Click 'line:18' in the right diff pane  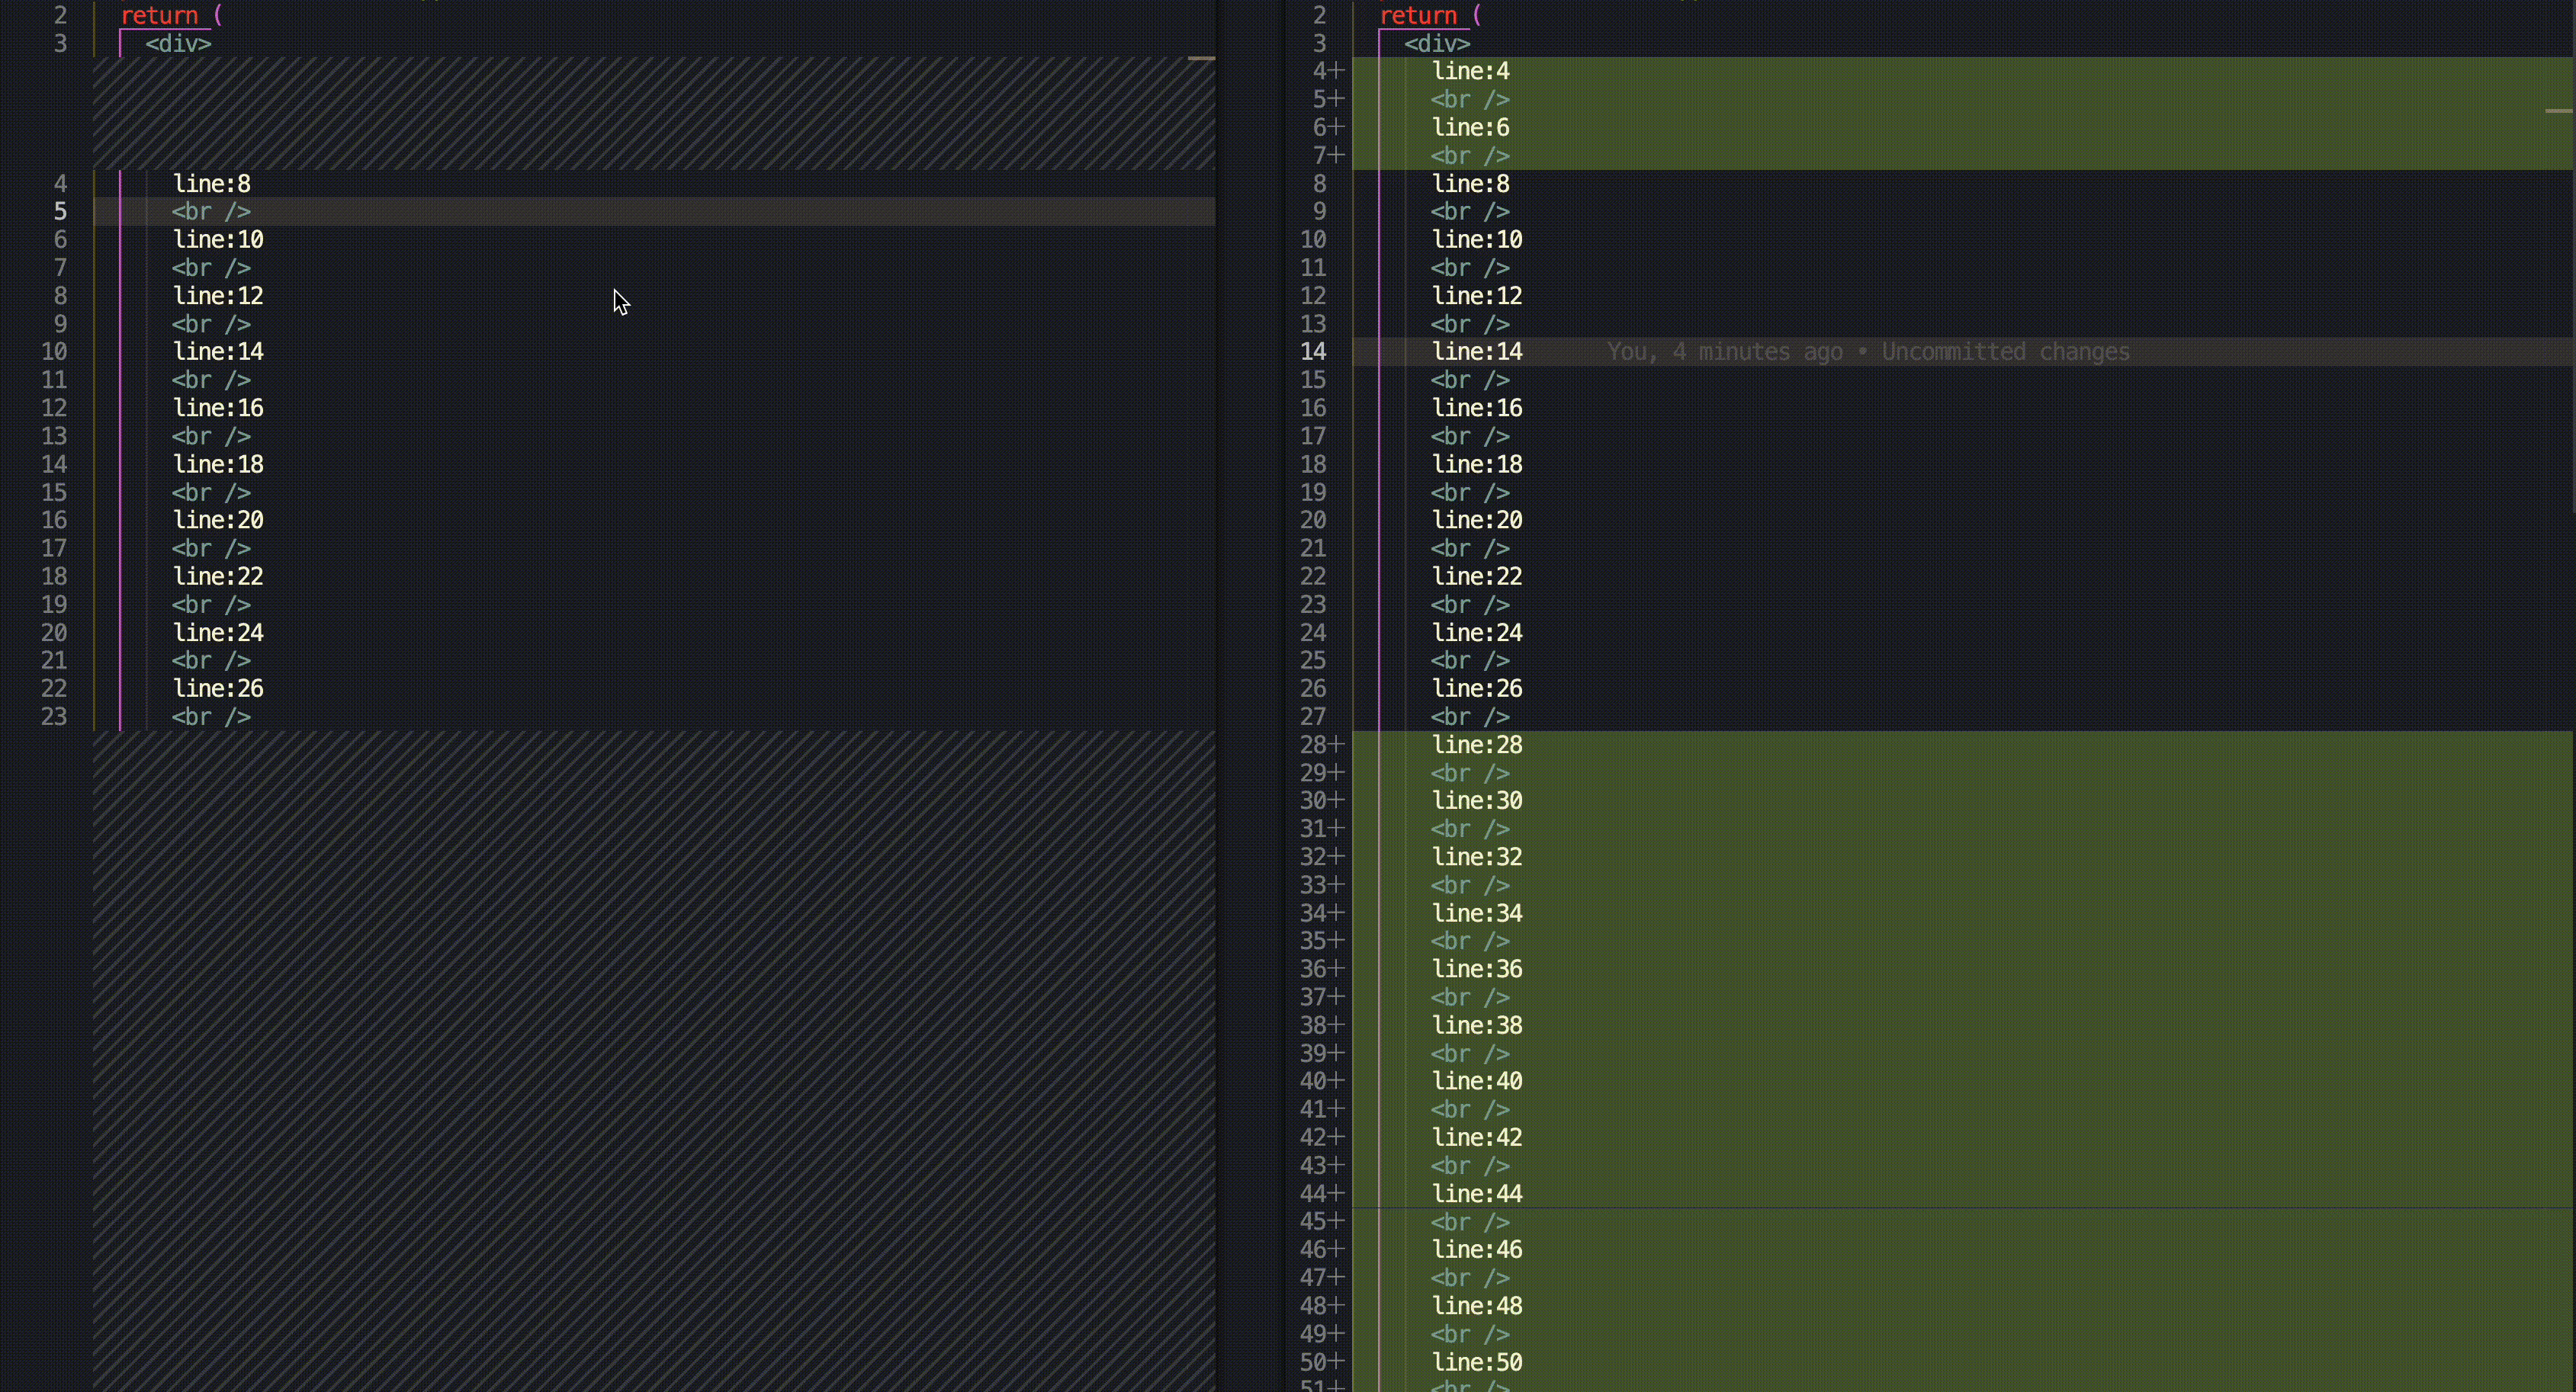(1477, 464)
